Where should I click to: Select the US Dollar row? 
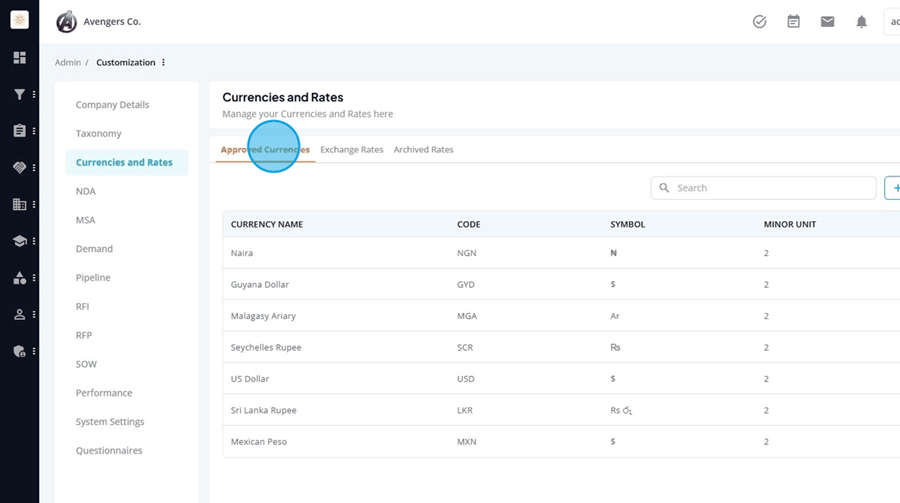(x=561, y=378)
